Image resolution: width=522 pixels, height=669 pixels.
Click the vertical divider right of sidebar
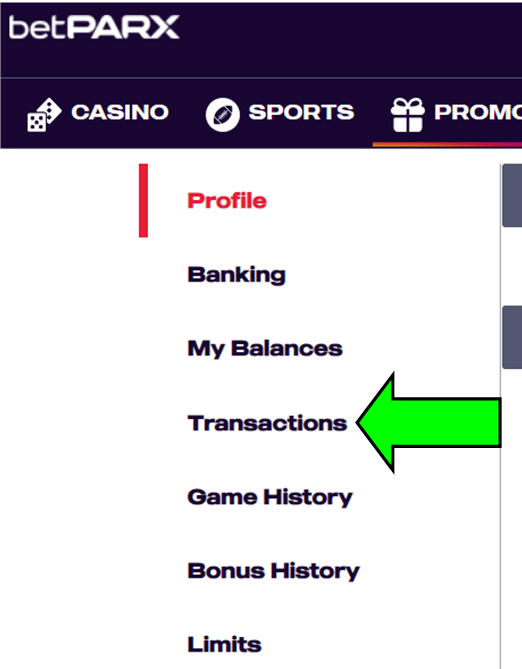pyautogui.click(x=500, y=416)
